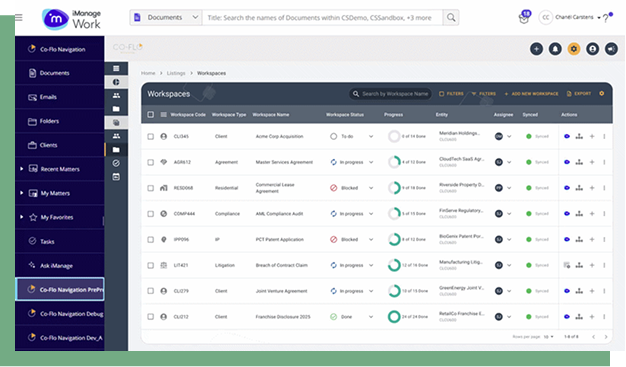Viewport: 626px width, 367px height.
Task: Click progress ring for Franchise Disclosure 2025
Action: click(394, 317)
